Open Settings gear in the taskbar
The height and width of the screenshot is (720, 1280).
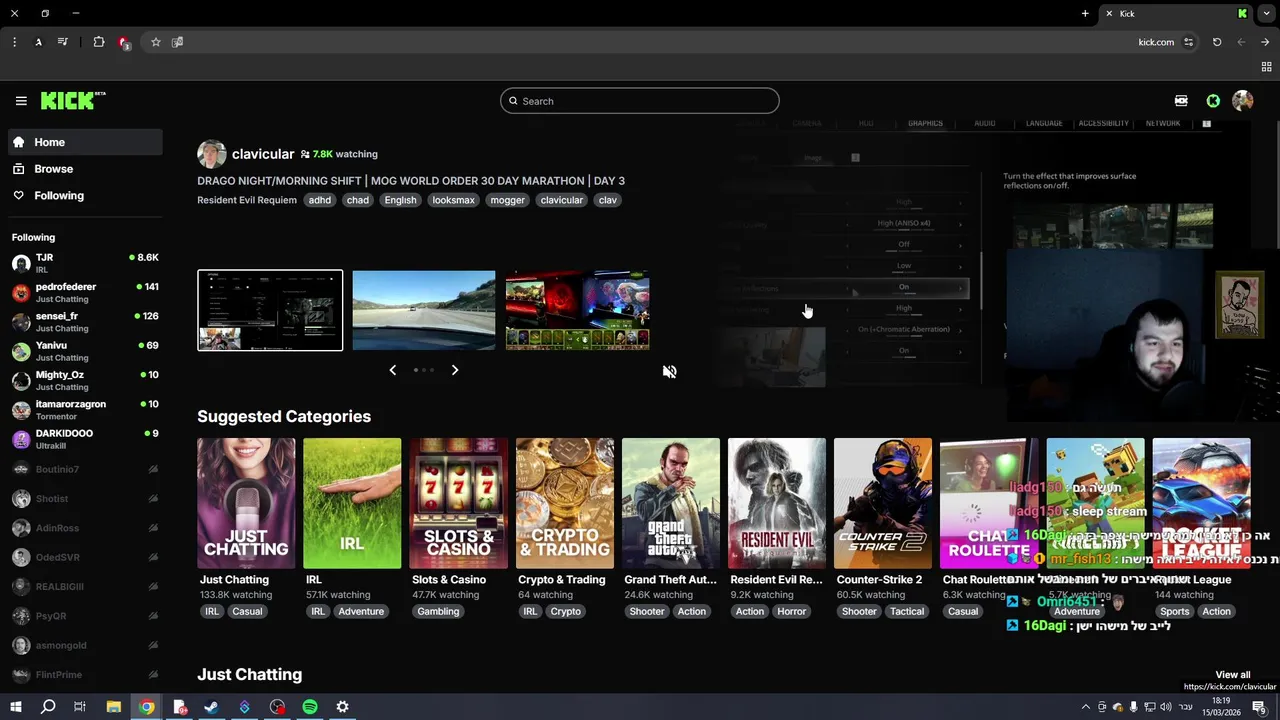click(x=342, y=707)
